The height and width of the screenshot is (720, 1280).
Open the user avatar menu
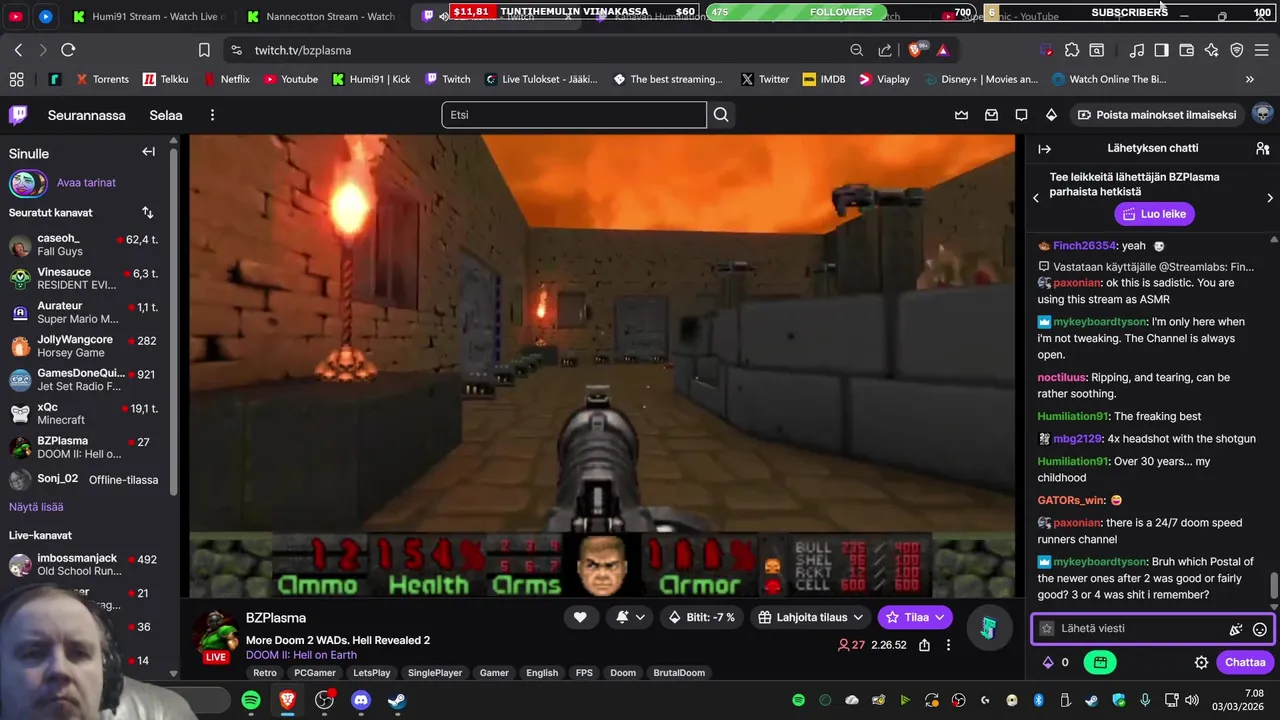(x=1262, y=114)
